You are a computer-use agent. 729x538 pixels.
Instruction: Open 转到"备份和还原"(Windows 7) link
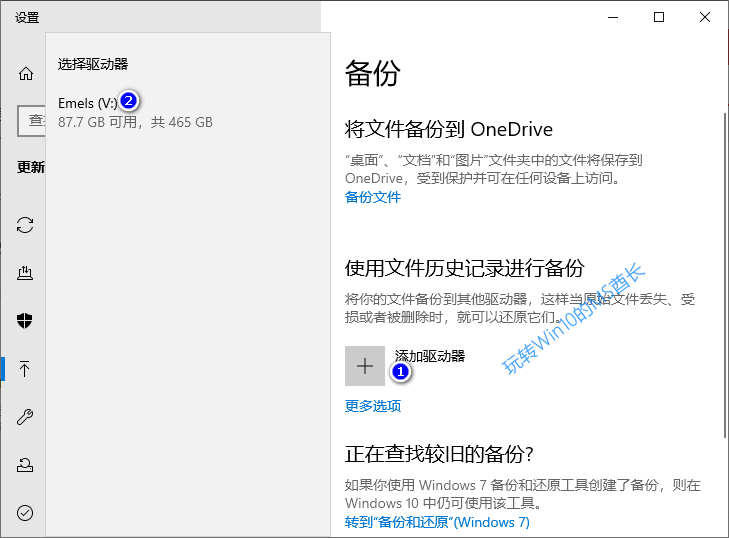point(437,522)
